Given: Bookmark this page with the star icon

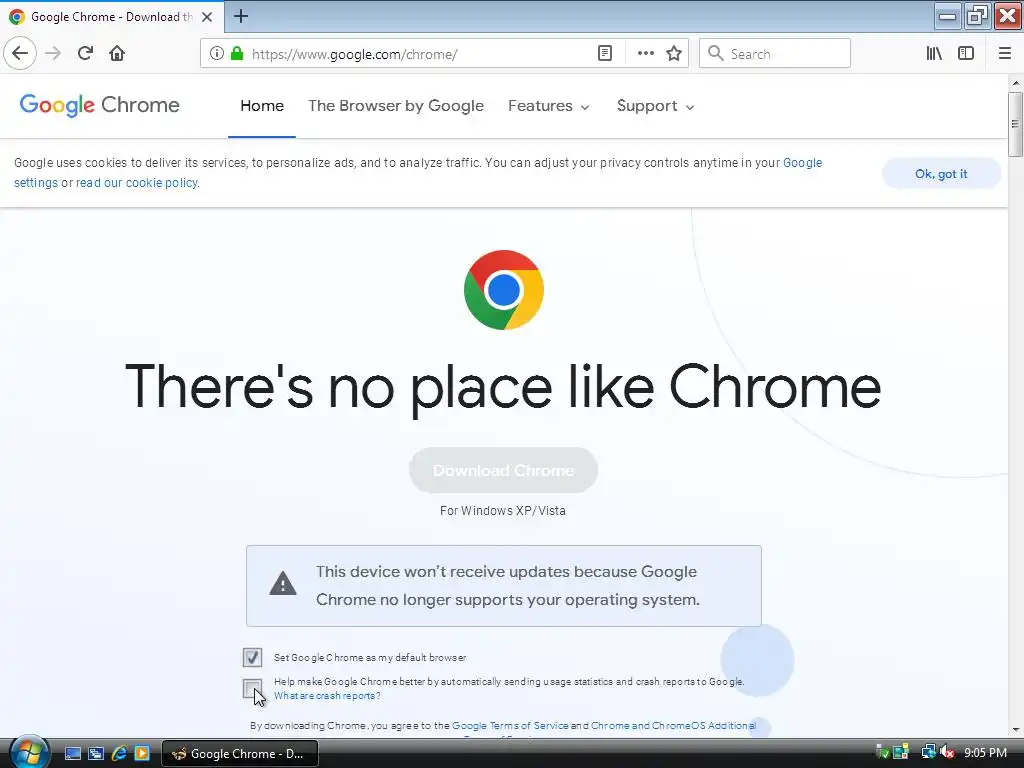Looking at the screenshot, I should pos(674,54).
